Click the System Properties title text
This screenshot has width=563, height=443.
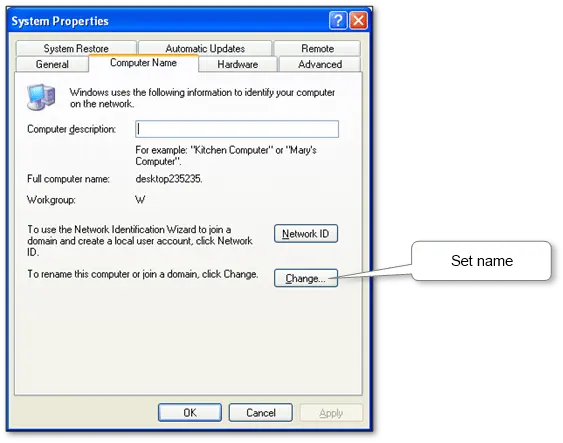click(60, 21)
